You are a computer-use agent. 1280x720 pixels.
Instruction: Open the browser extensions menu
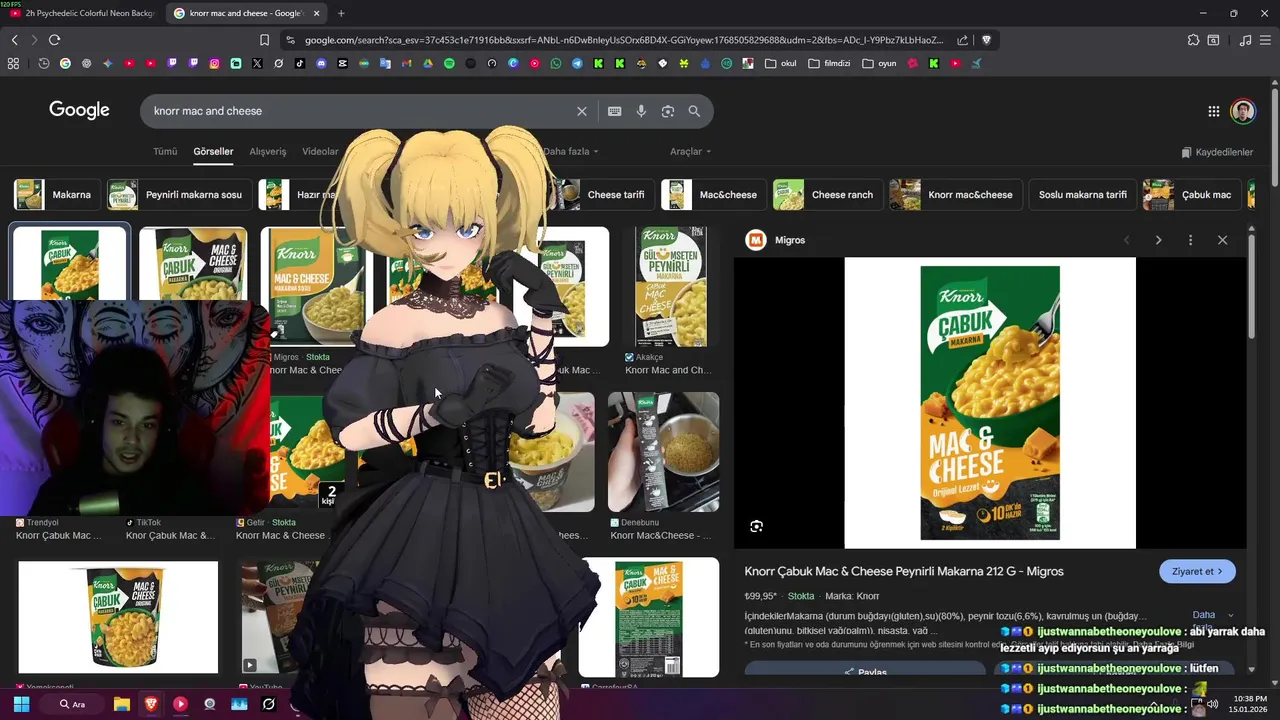click(1193, 40)
